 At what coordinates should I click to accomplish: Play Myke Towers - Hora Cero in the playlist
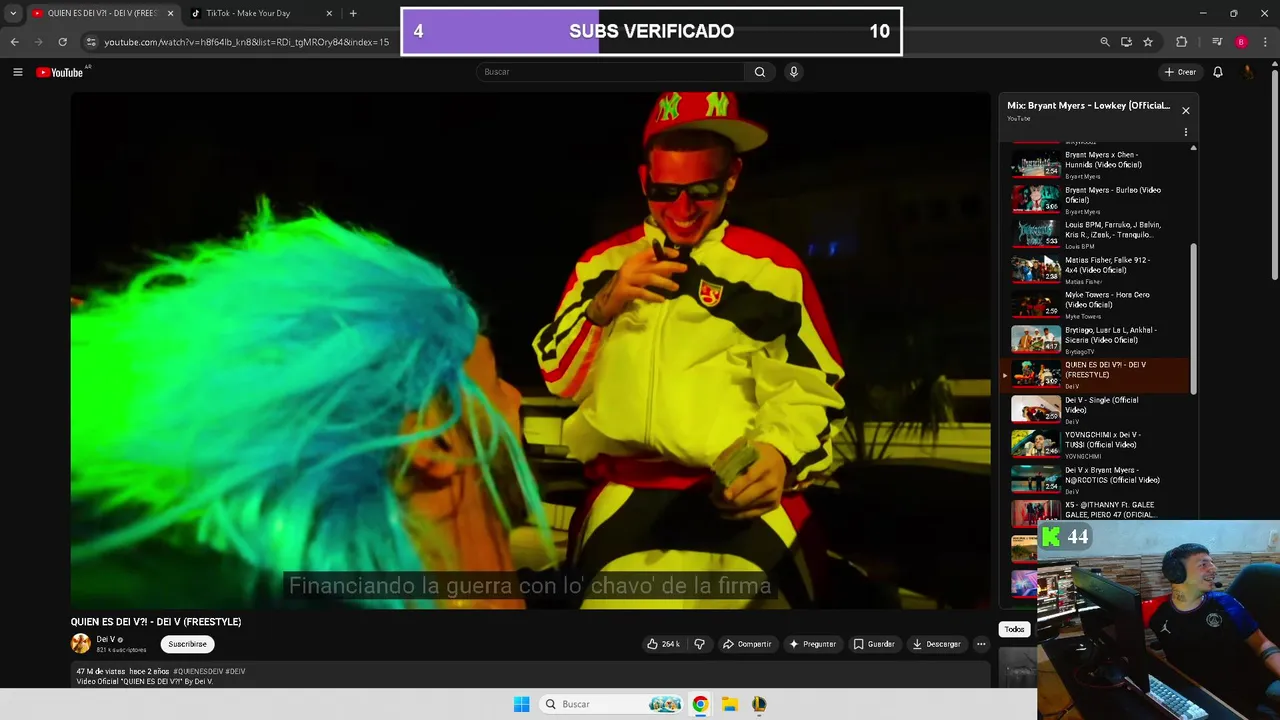click(x=1096, y=305)
